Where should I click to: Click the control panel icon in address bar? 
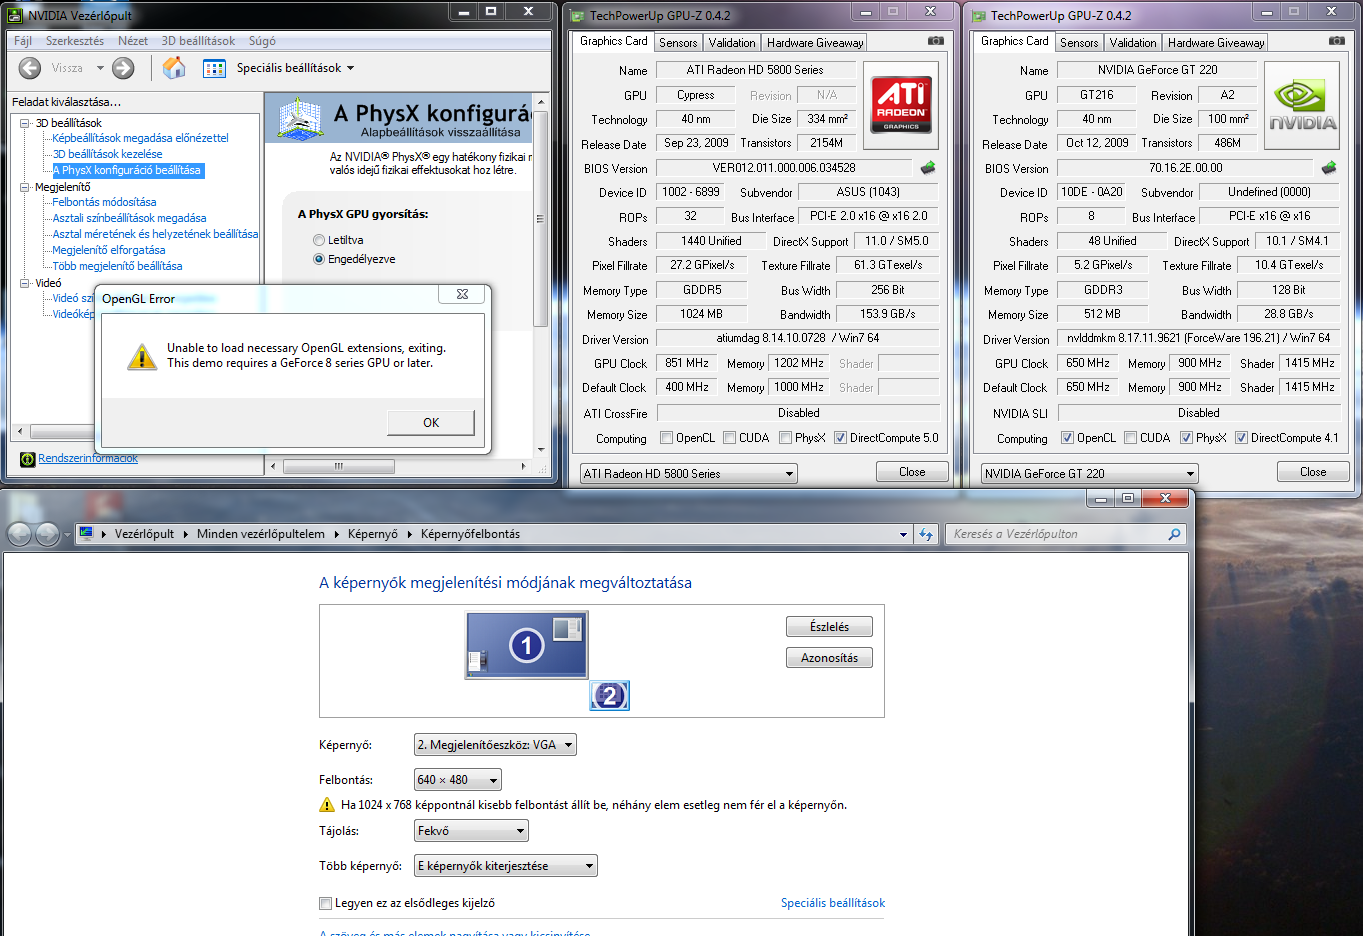(87, 534)
